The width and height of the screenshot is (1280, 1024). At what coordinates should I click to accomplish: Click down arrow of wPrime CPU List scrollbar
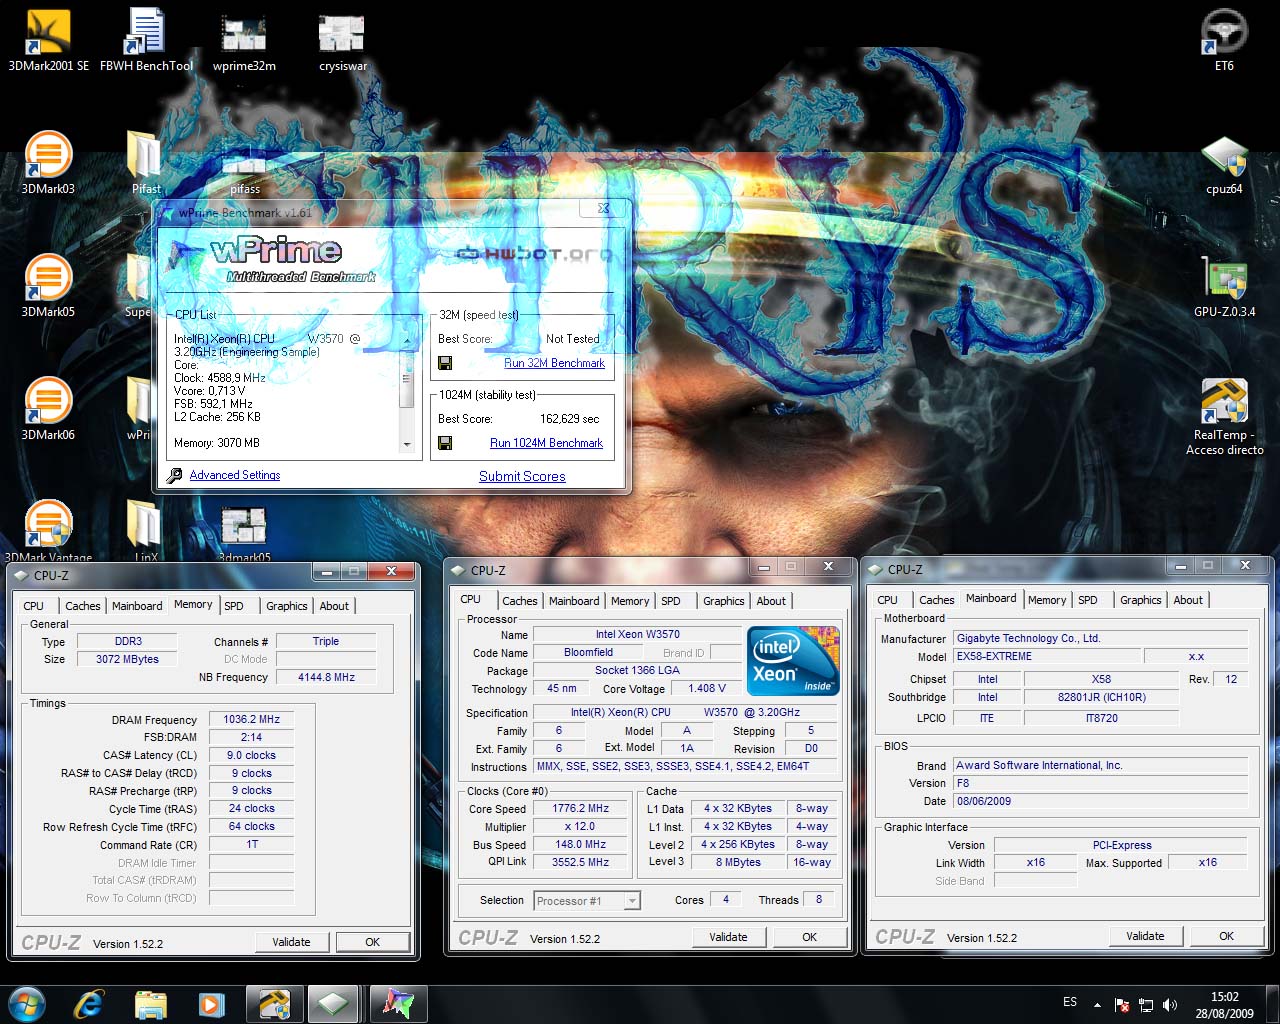407,444
